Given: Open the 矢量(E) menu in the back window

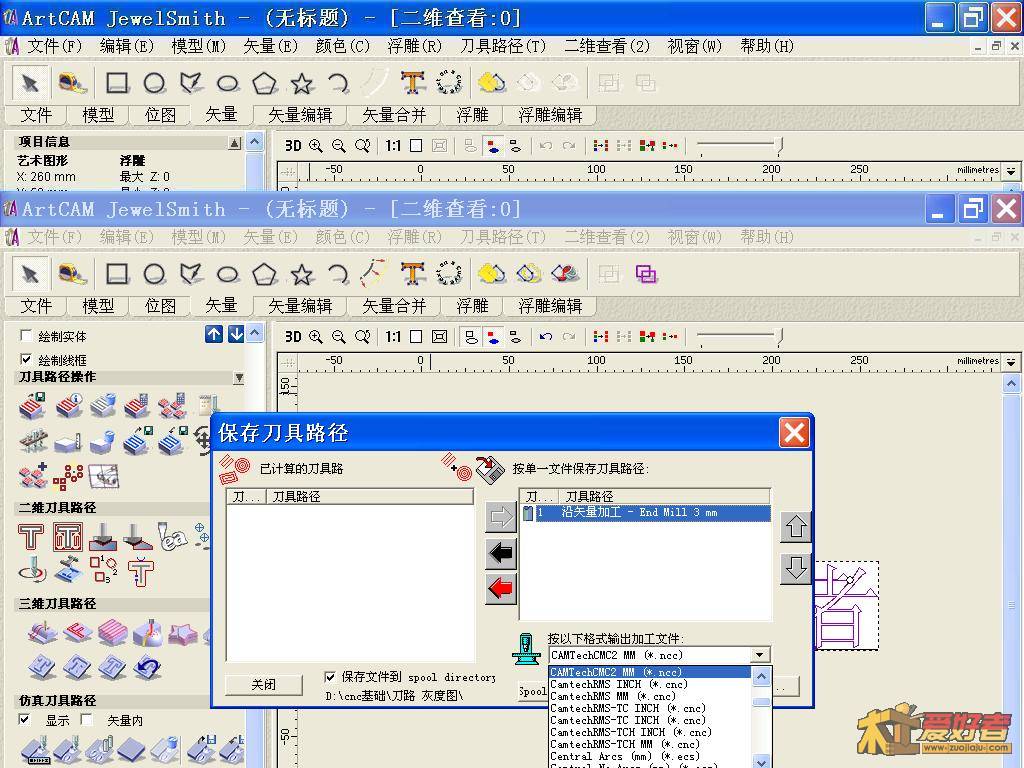Looking at the screenshot, I should pos(270,46).
